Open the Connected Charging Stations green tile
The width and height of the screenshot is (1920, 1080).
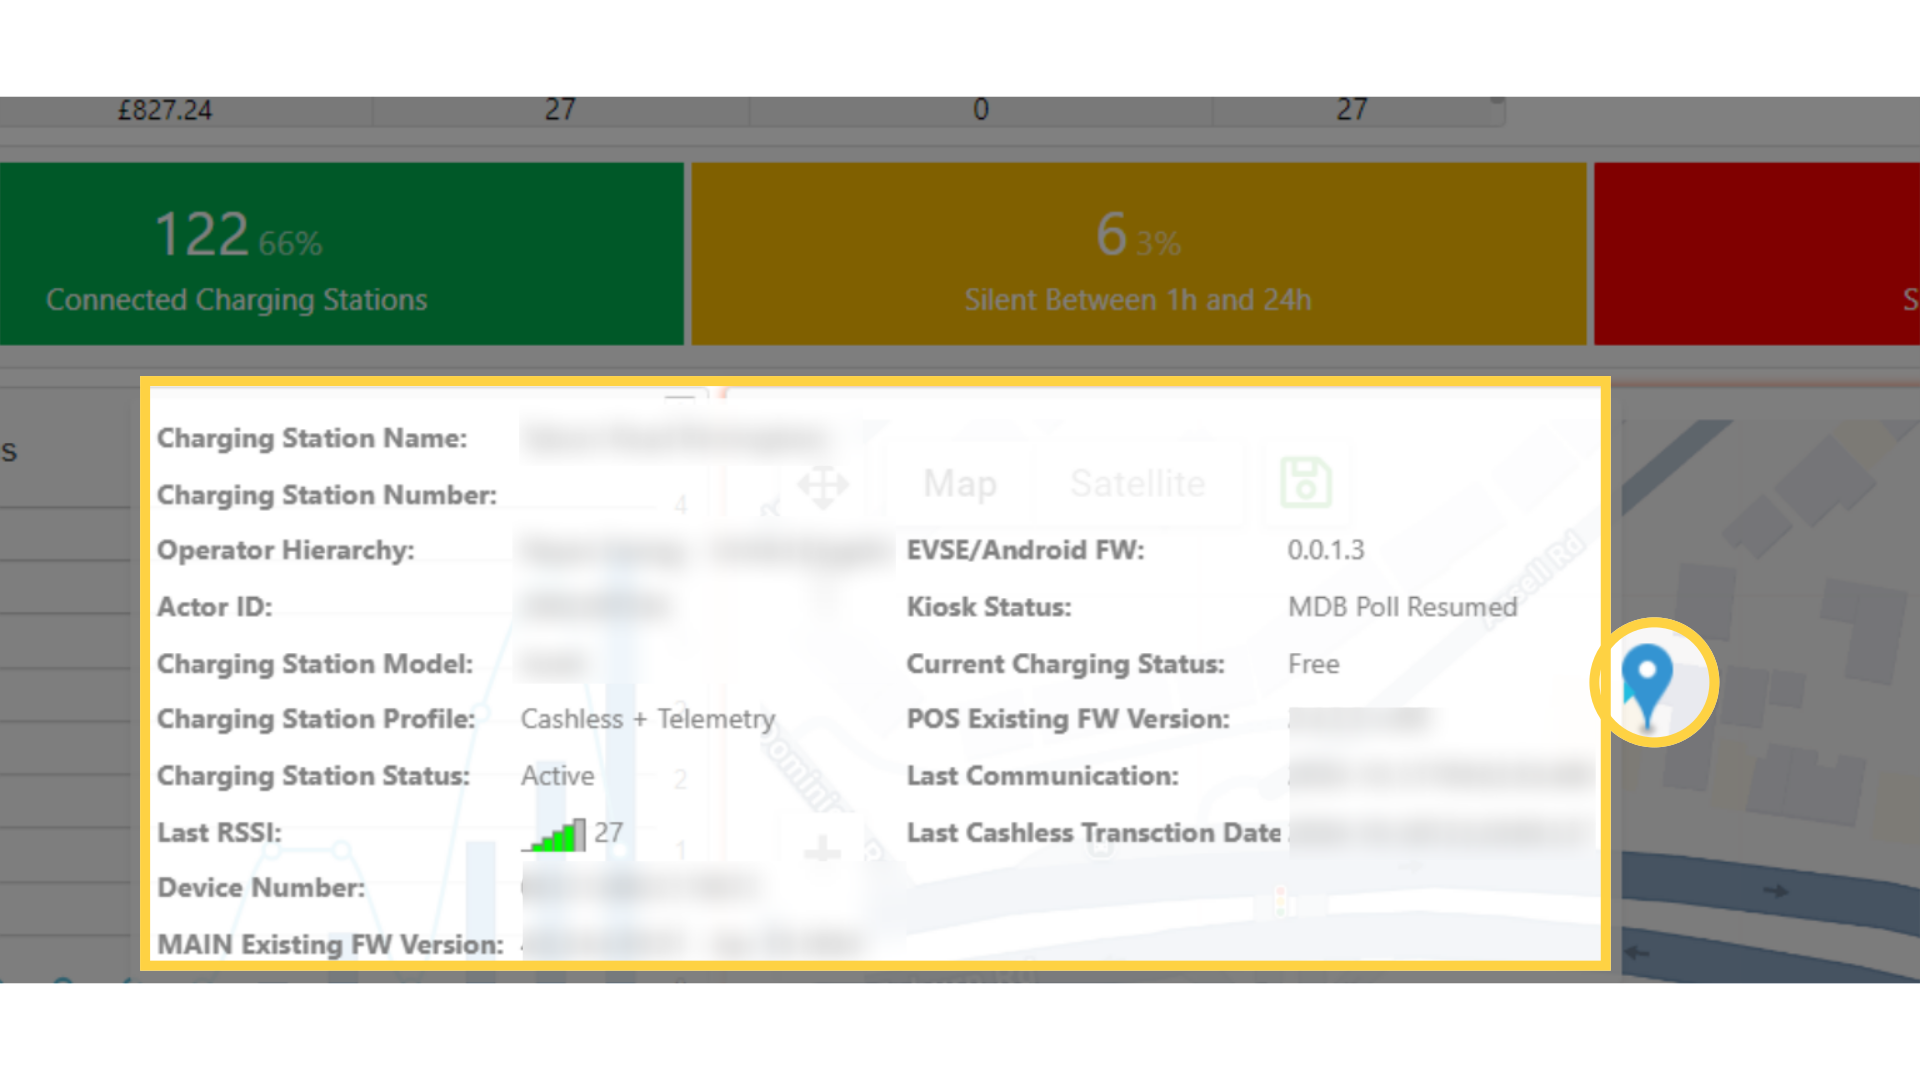click(341, 254)
